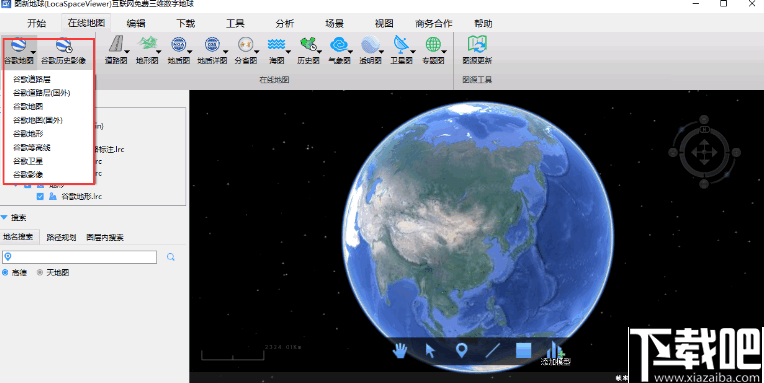Switch to the 编辑 ribbon tab
This screenshot has width=764, height=383.
coord(135,23)
